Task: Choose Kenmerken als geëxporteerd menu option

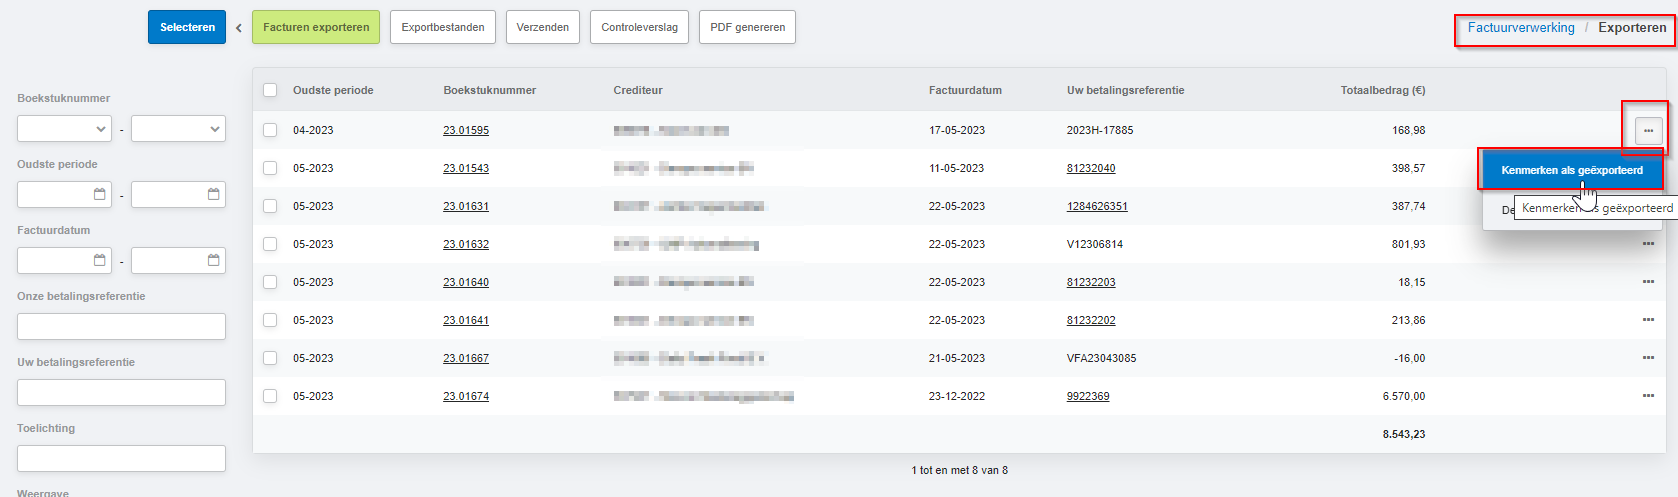Action: (x=1572, y=170)
